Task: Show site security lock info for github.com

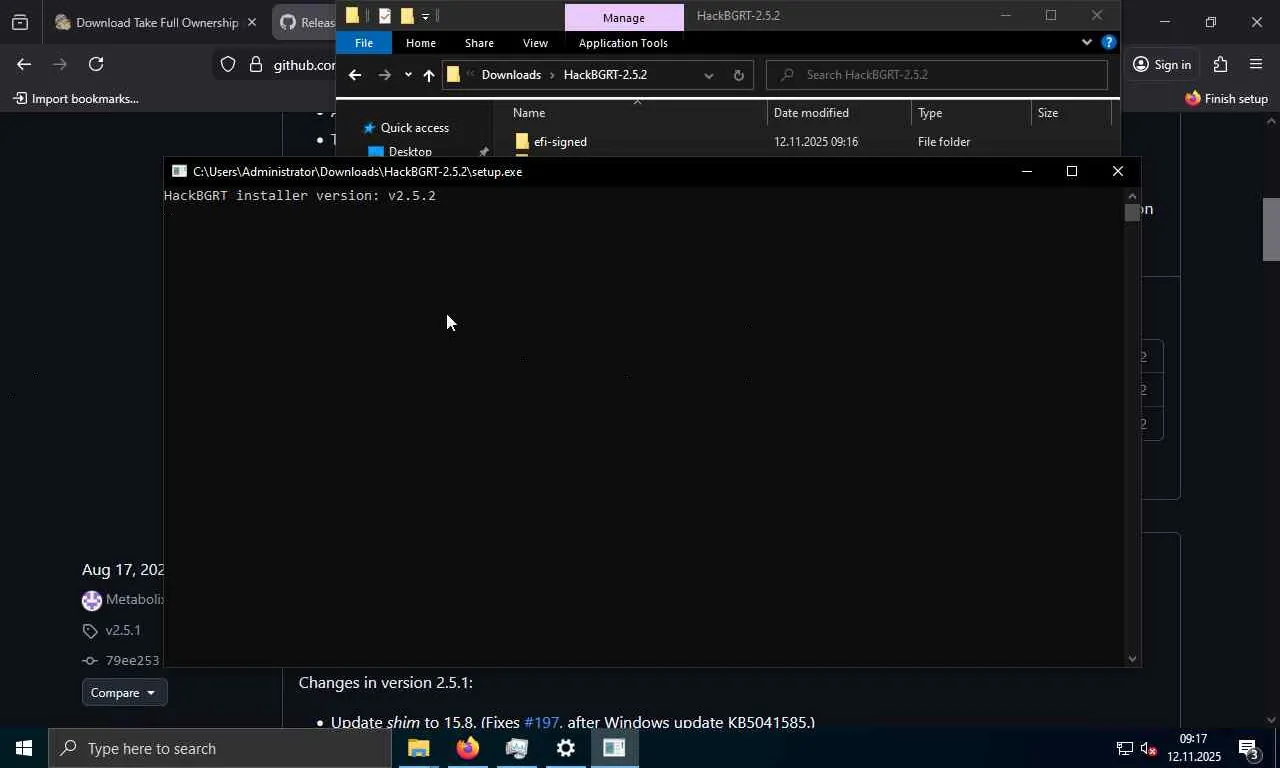Action: tap(255, 65)
